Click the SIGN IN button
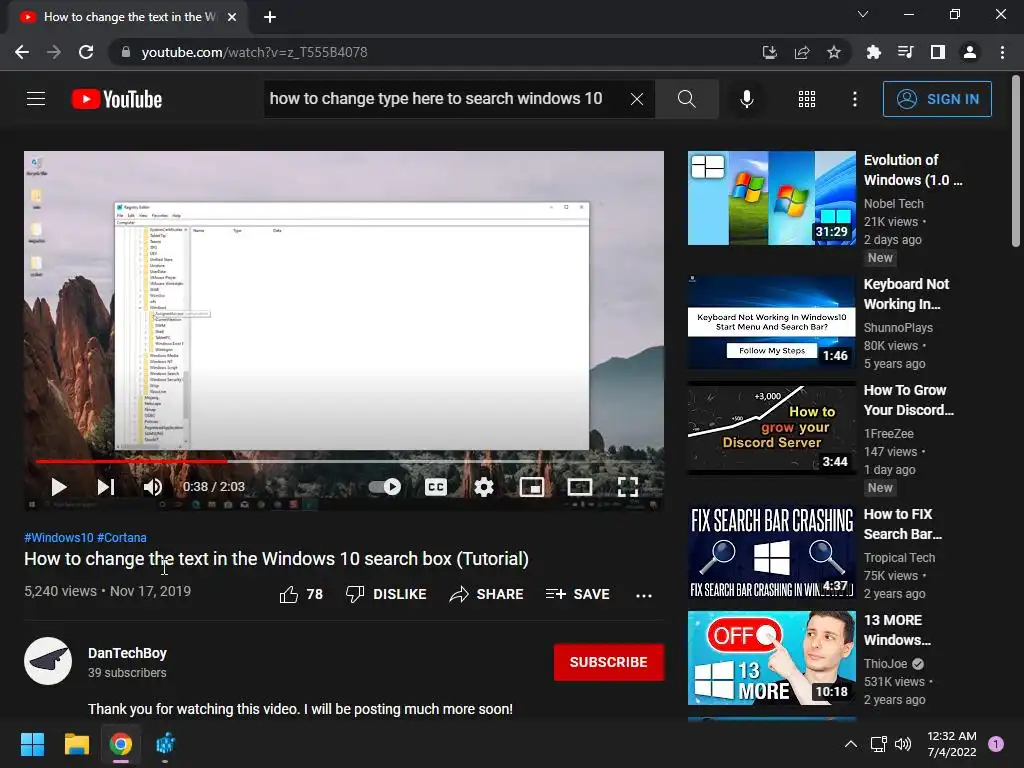1024x768 pixels. 937,99
